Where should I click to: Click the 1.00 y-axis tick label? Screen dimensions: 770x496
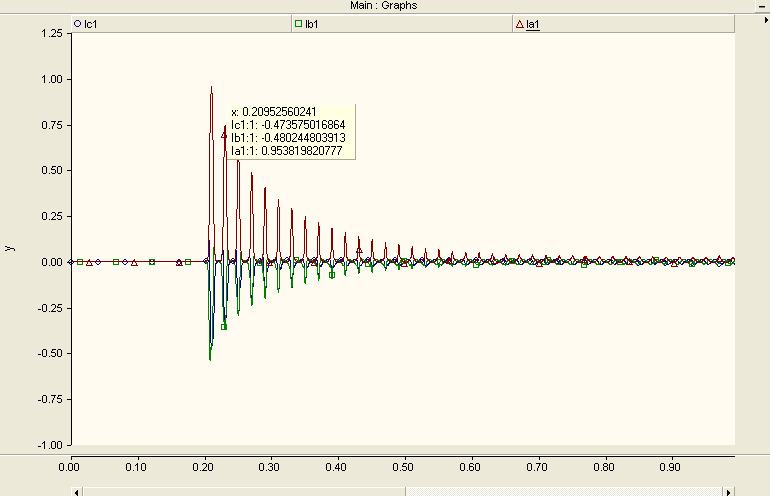52,79
